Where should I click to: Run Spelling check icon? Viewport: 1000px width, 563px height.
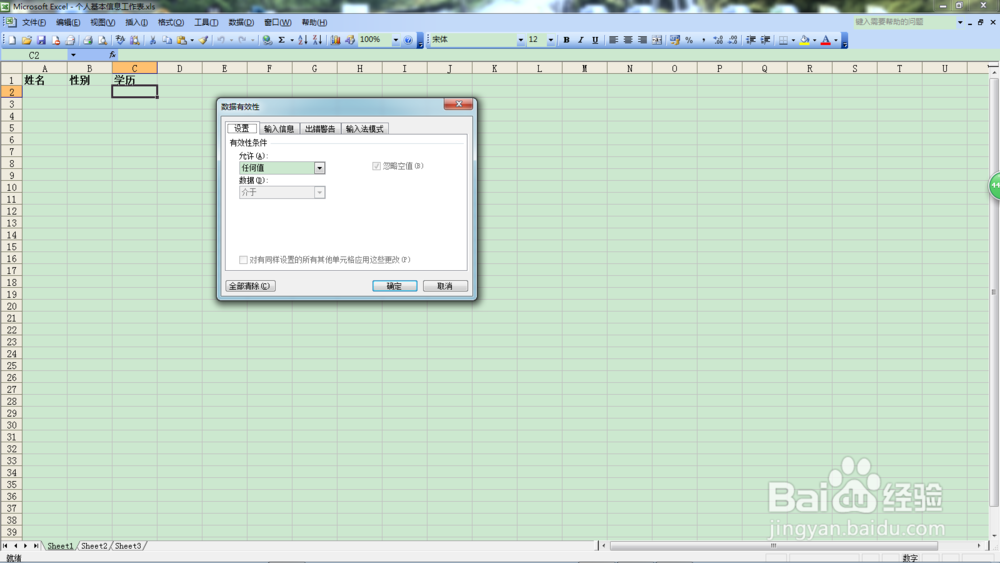[x=120, y=40]
